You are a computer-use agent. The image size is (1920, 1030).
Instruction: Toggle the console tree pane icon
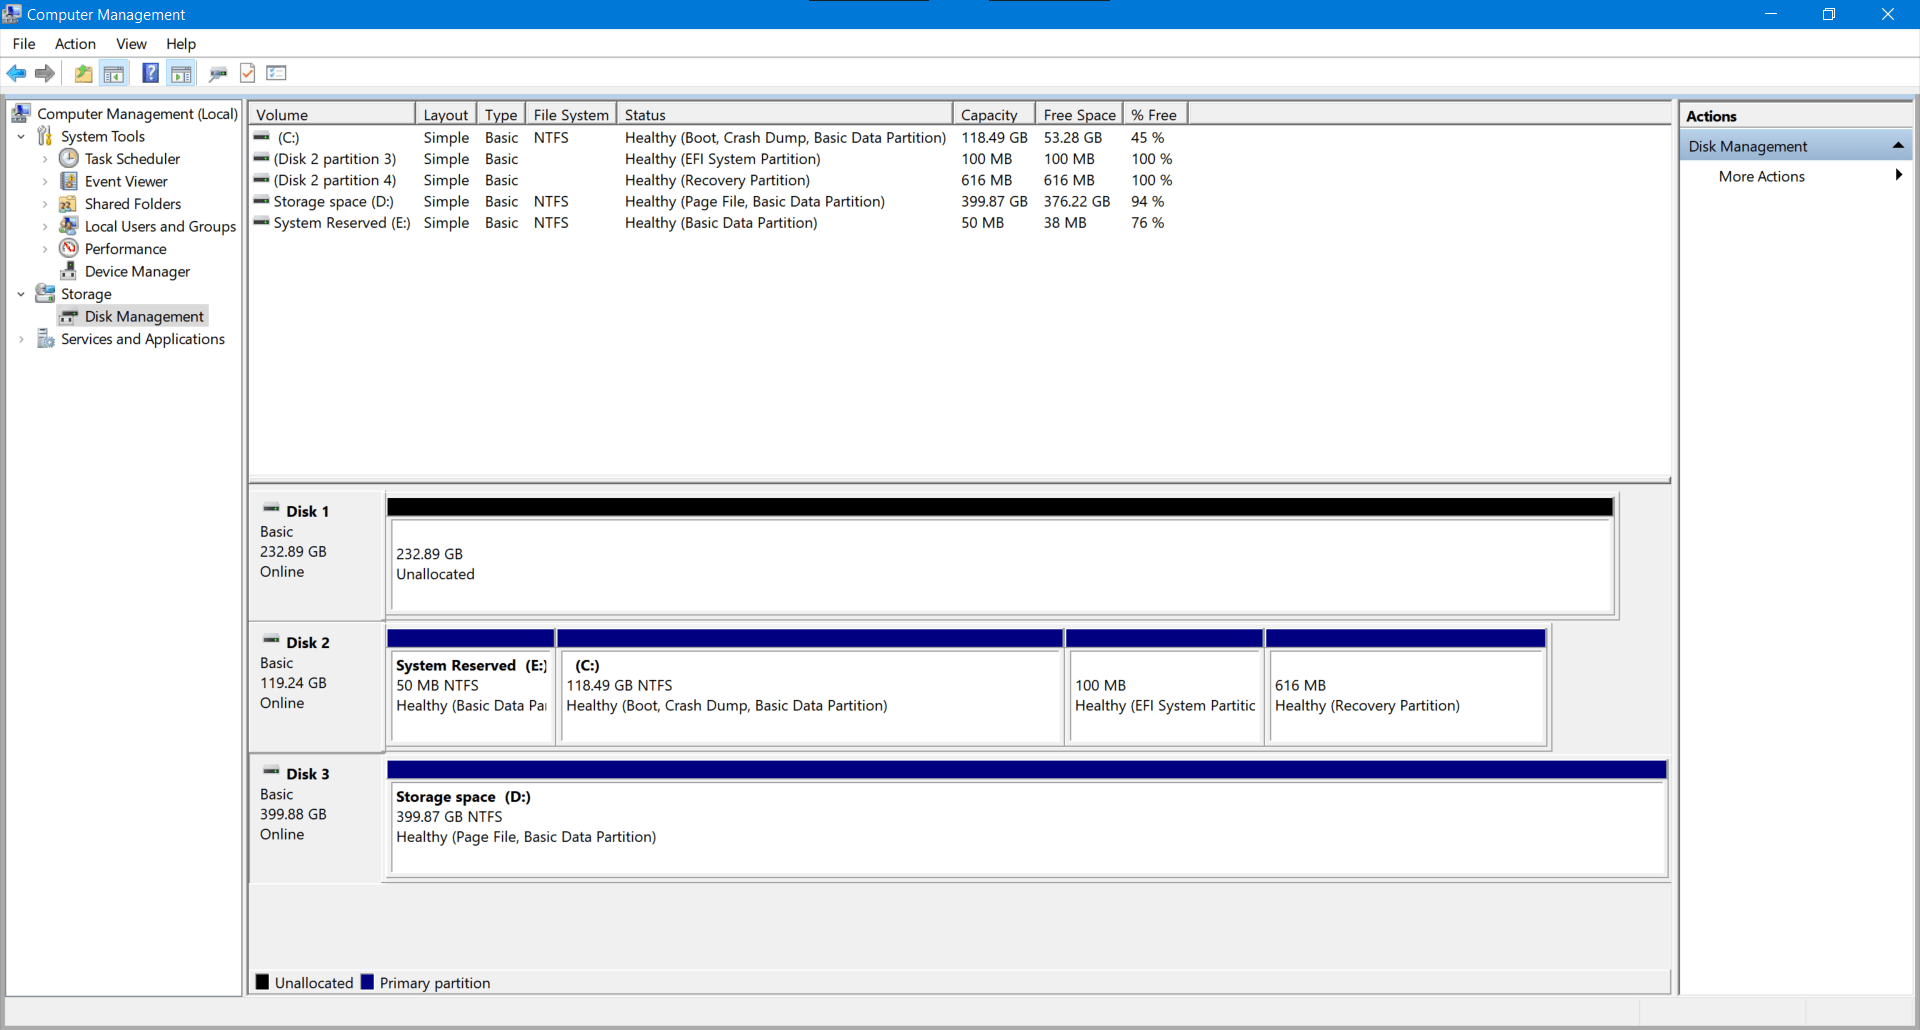pyautogui.click(x=114, y=73)
